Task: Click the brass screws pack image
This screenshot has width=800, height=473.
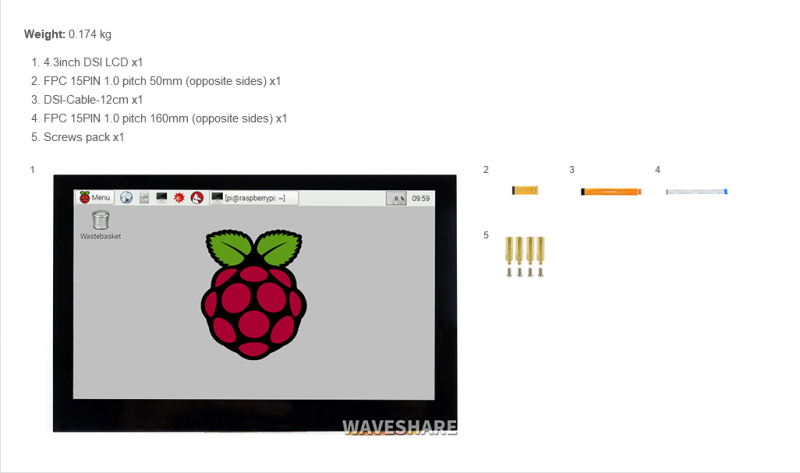Action: [x=524, y=257]
